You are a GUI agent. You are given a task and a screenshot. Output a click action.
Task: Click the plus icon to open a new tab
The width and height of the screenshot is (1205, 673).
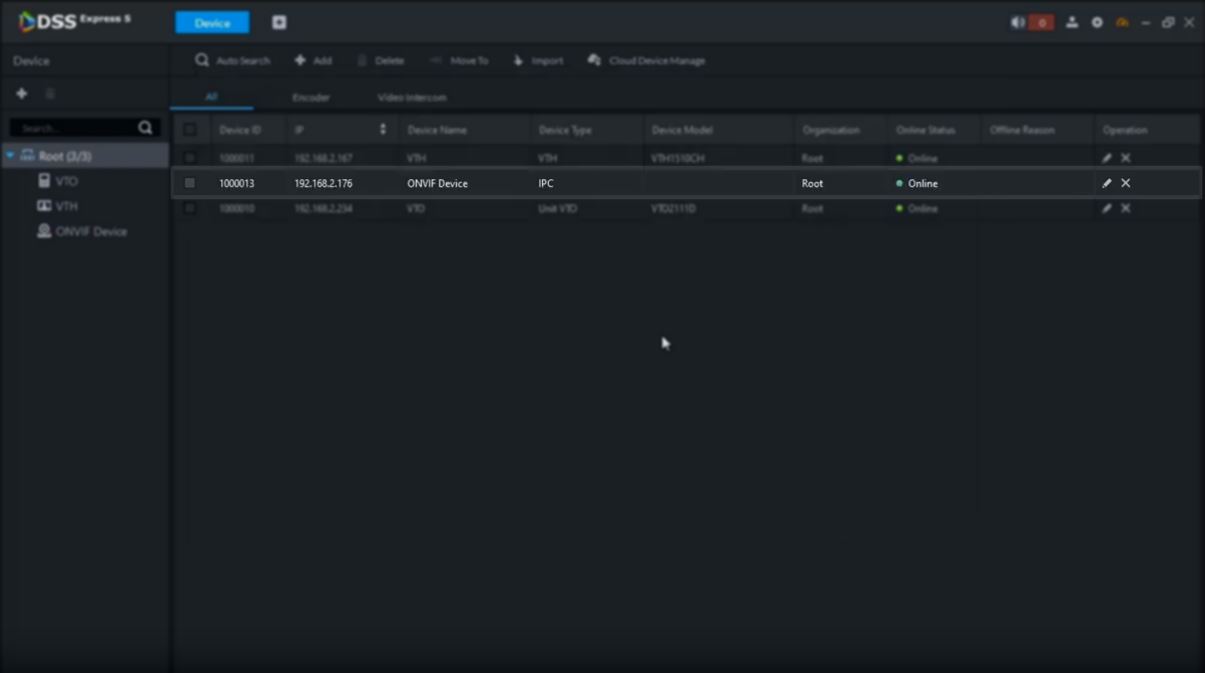[279, 22]
